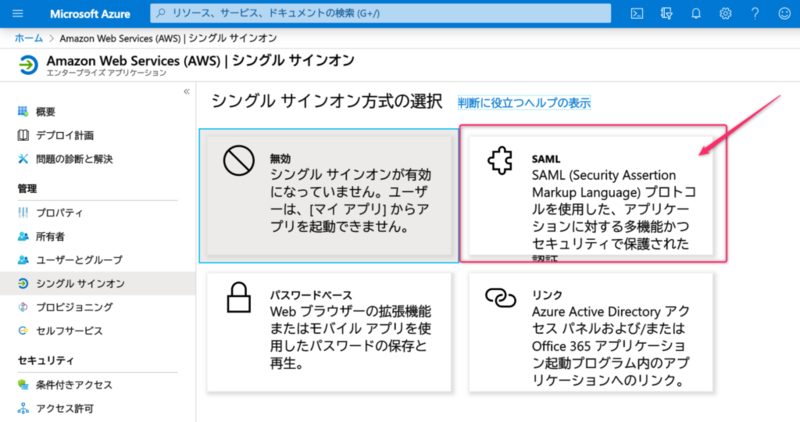Select the リンク sign-on method card
The height and width of the screenshot is (422, 800).
tap(591, 332)
